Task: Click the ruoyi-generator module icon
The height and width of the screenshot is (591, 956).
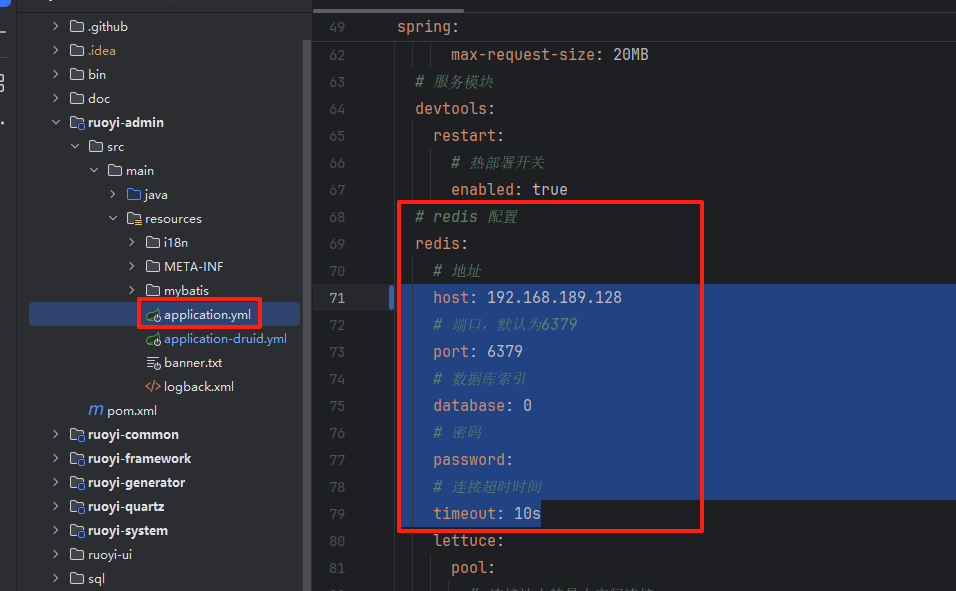Action: tap(77, 483)
